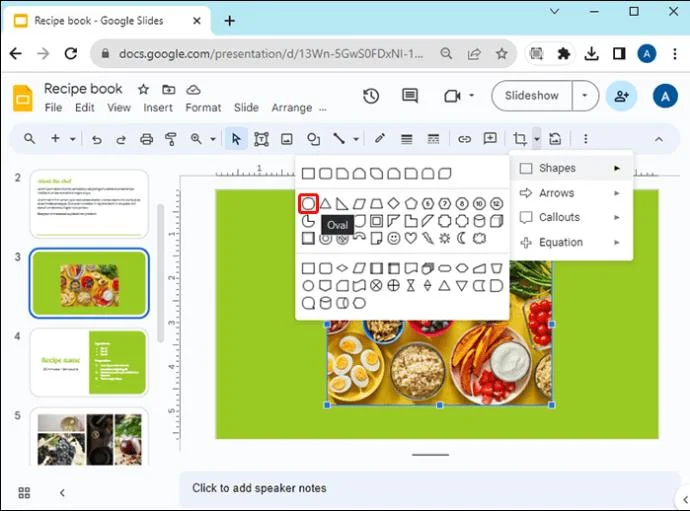
Task: Click the Slideshow button
Action: click(x=532, y=96)
